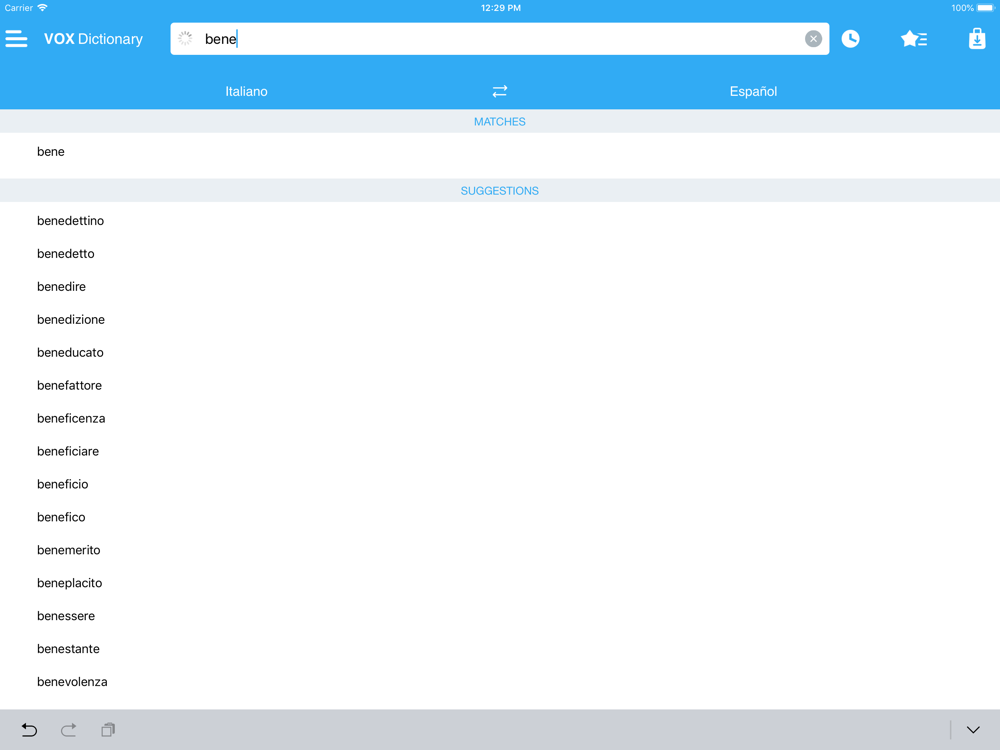Dismiss keyboard with down chevron

pos(973,730)
